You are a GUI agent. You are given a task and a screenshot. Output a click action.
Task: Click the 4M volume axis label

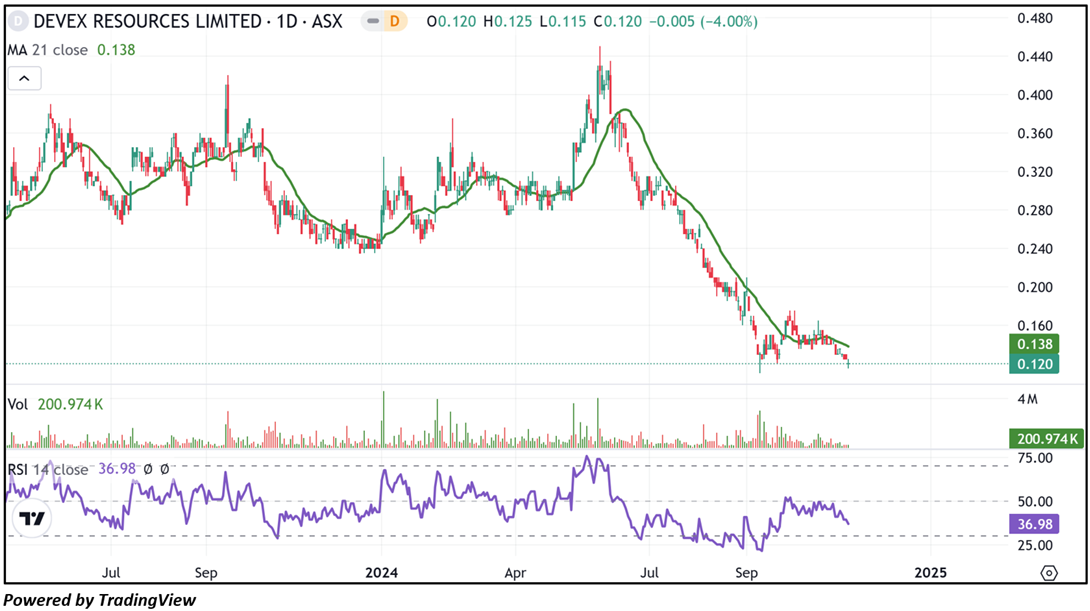(1027, 399)
